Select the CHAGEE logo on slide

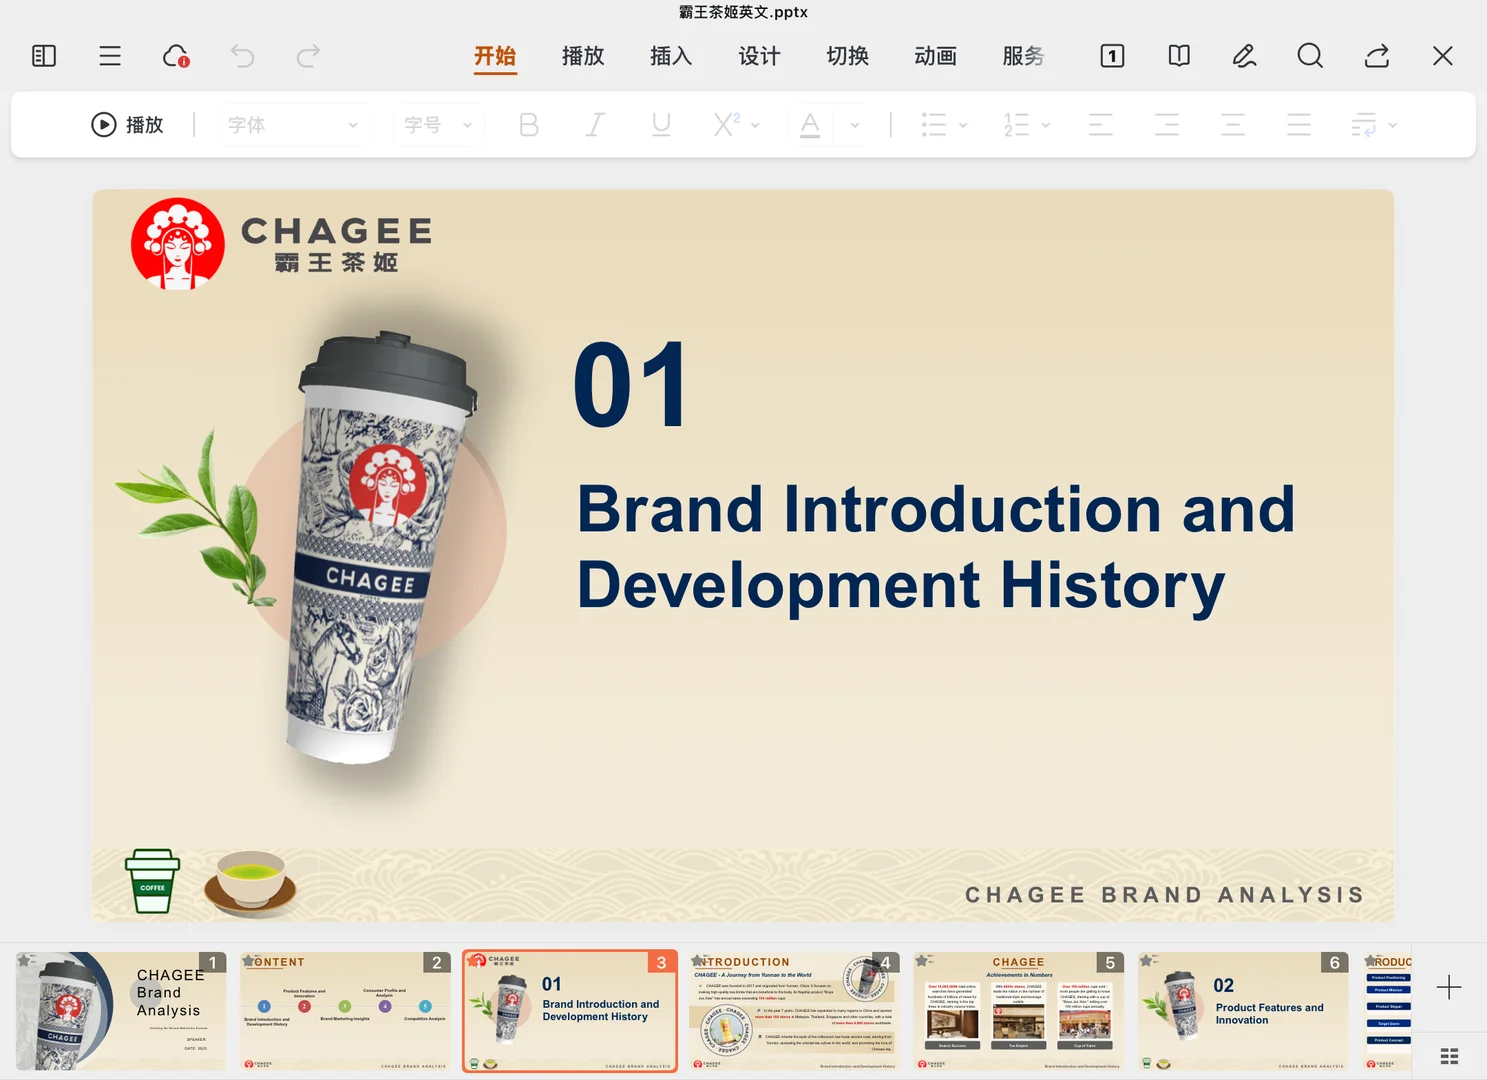click(281, 244)
